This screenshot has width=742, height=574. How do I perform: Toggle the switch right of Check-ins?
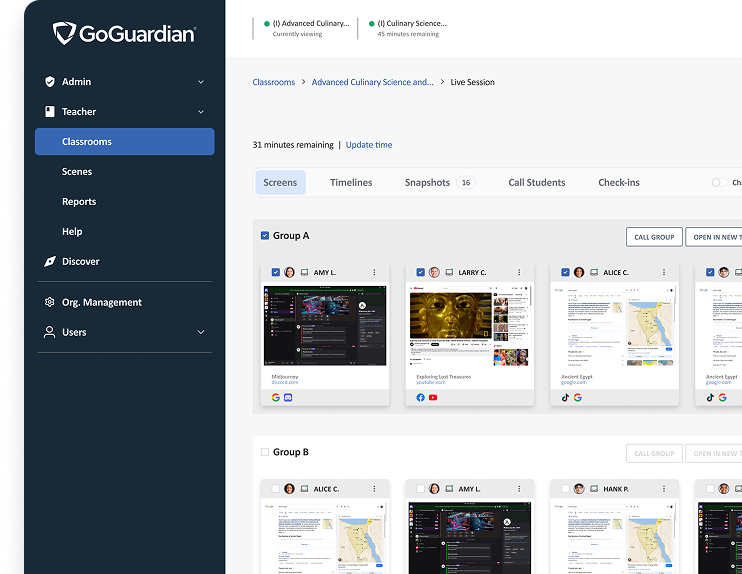coord(719,183)
